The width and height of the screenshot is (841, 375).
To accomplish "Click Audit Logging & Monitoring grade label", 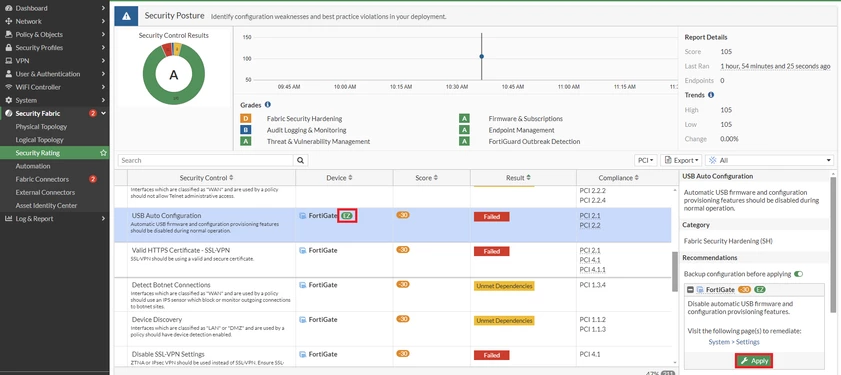I will (306, 130).
